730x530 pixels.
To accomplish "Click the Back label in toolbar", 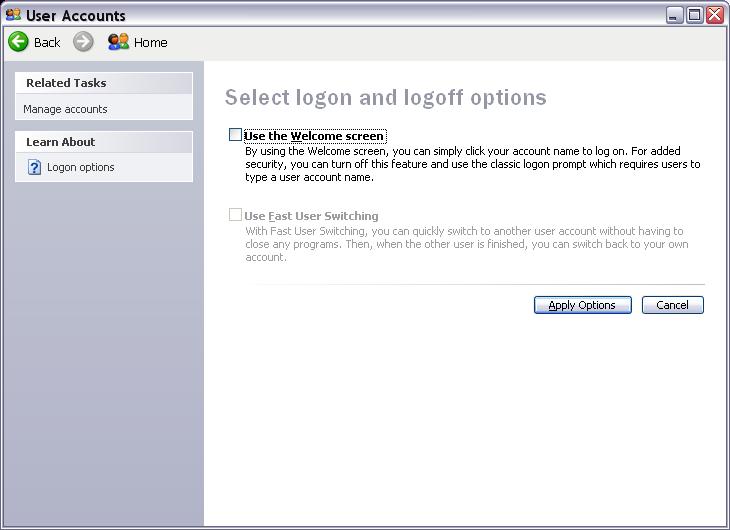I will click(47, 42).
